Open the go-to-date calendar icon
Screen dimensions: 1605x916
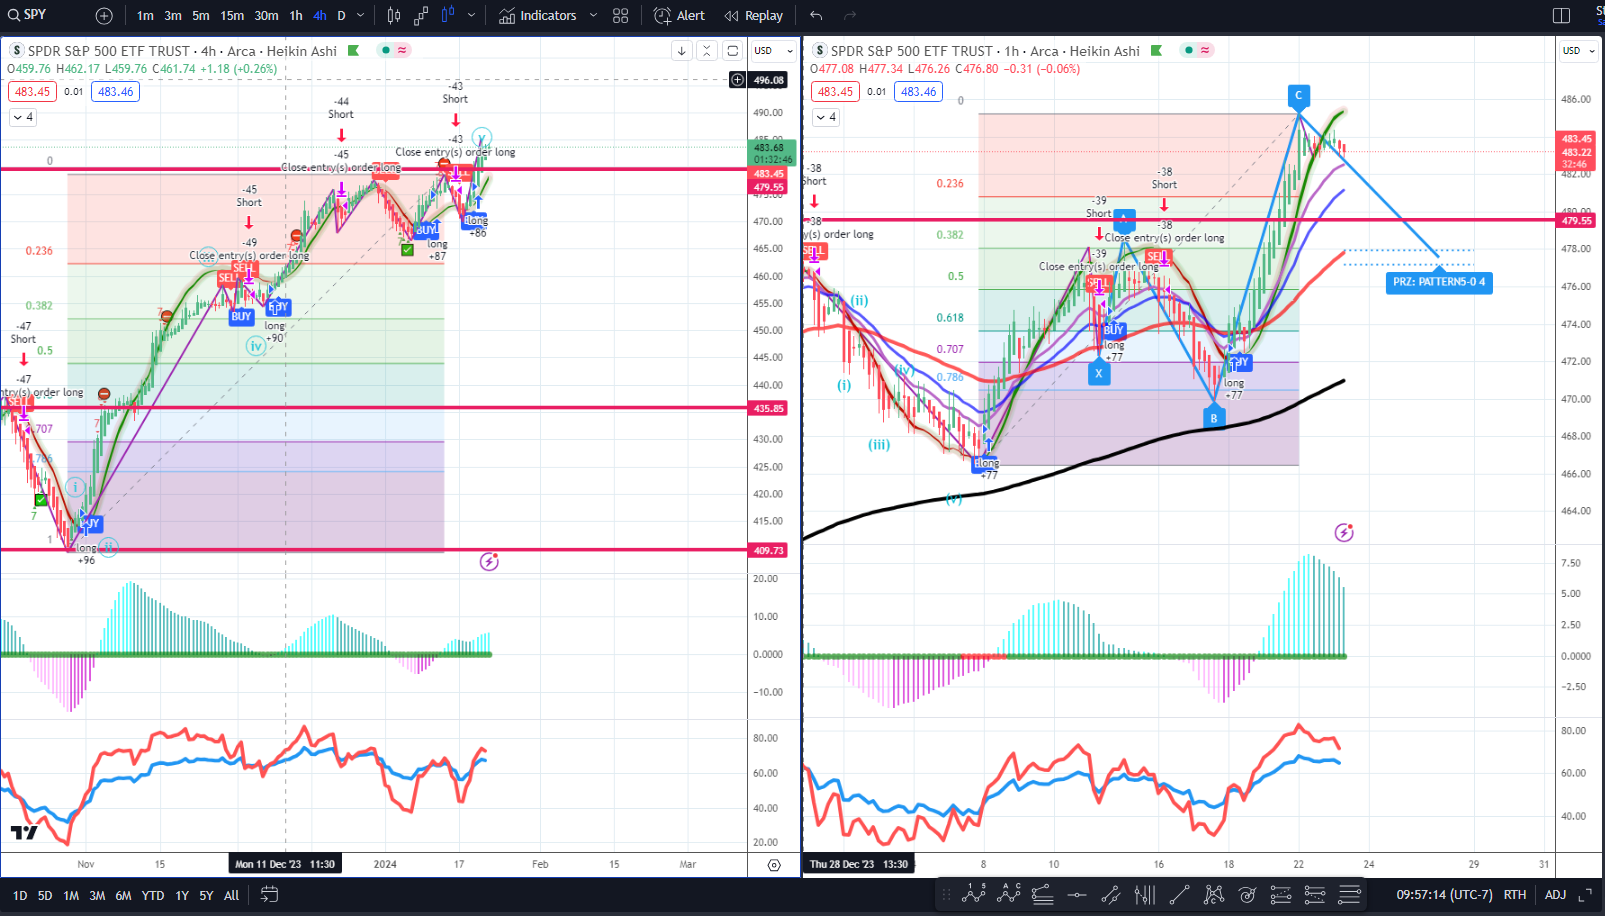[x=269, y=895]
